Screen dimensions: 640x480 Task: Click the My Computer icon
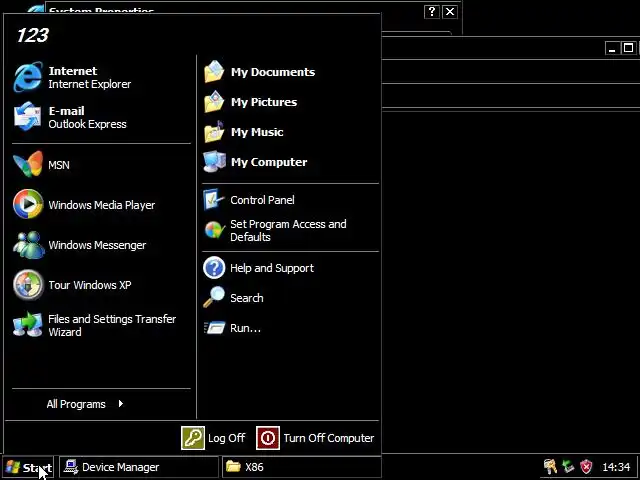click(214, 162)
